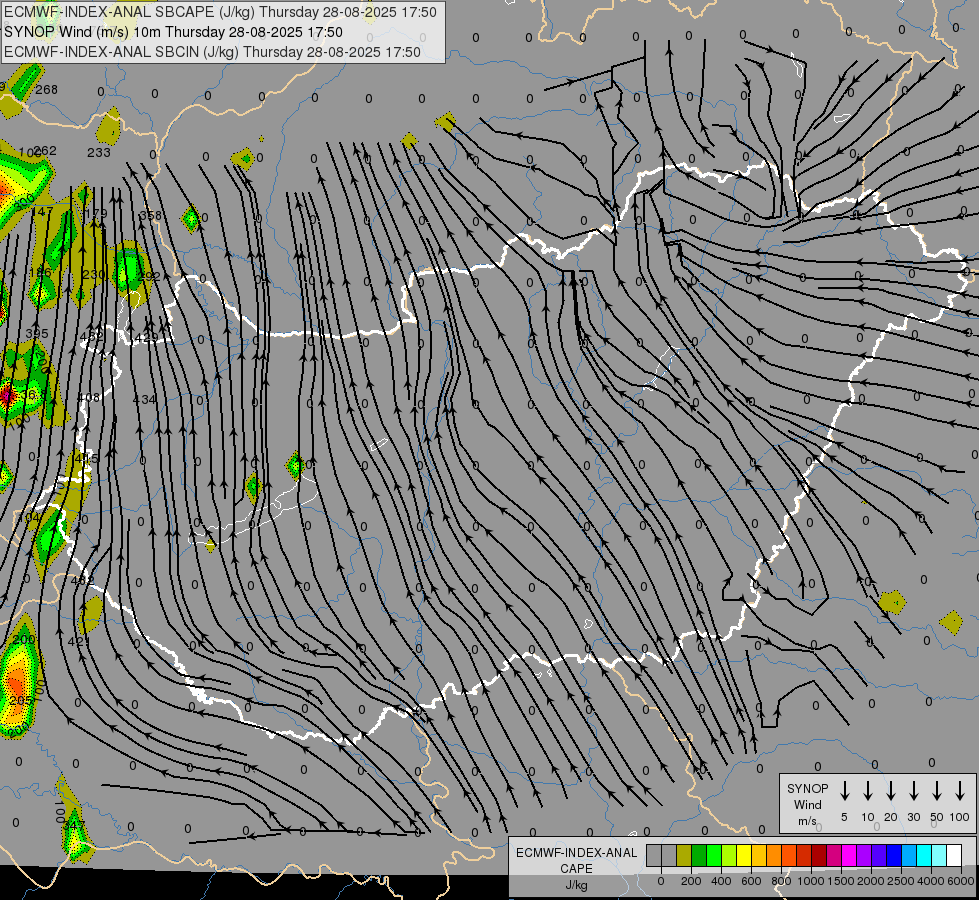979x900 pixels.
Task: Pick the pure yellow swatch in the CAPE scale
Action: click(744, 855)
